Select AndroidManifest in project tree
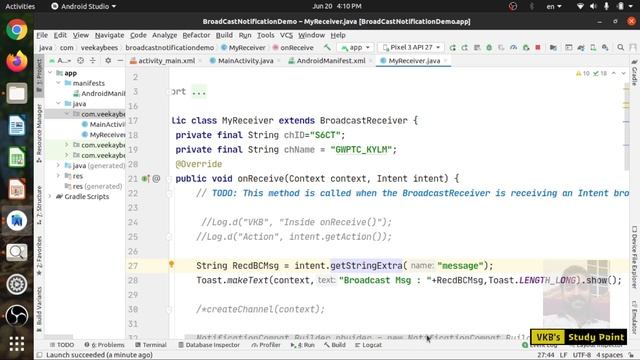640x360 pixels. coord(99,93)
